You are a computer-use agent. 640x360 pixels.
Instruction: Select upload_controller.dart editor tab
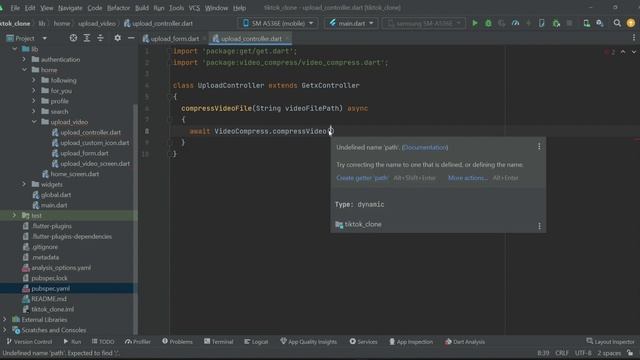click(251, 38)
